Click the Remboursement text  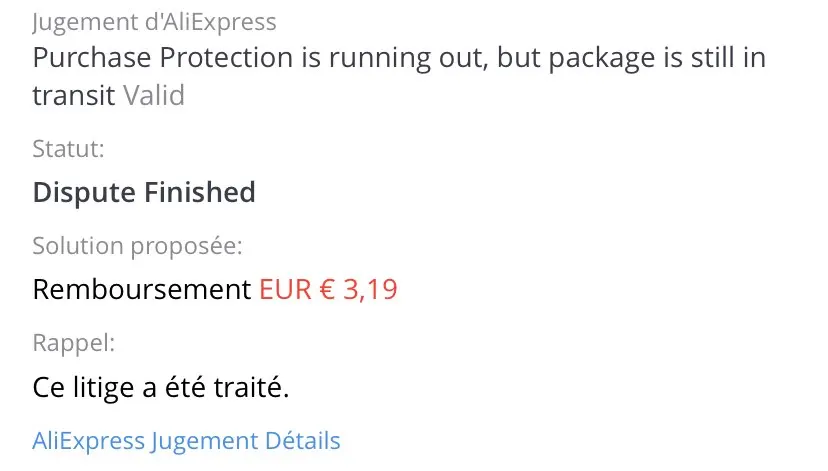[x=141, y=290]
